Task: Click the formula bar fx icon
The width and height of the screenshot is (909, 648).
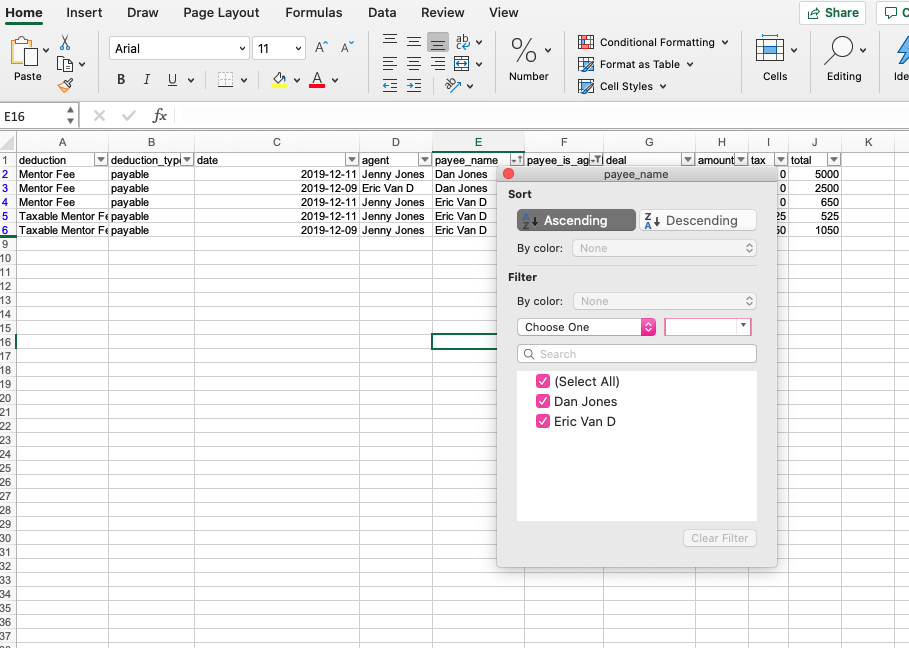Action: [x=159, y=116]
